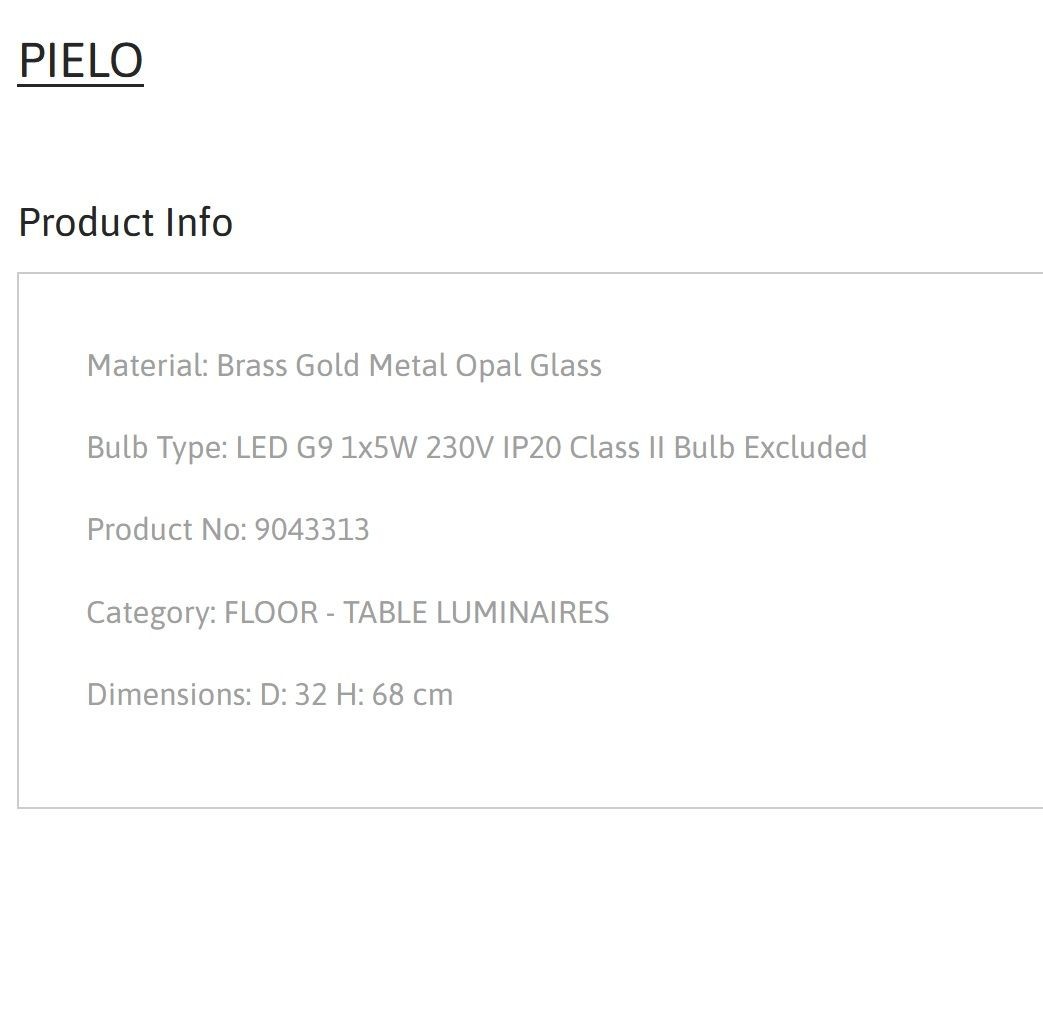
Task: Click the product number 9043313
Action: point(312,530)
